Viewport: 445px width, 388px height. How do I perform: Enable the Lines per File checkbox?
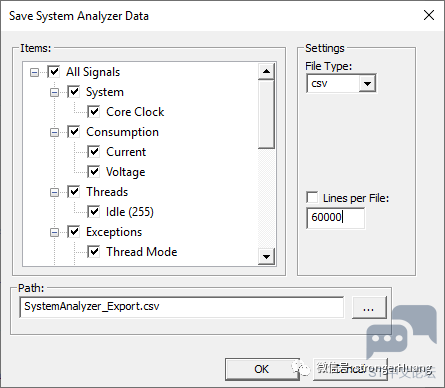click(x=312, y=197)
